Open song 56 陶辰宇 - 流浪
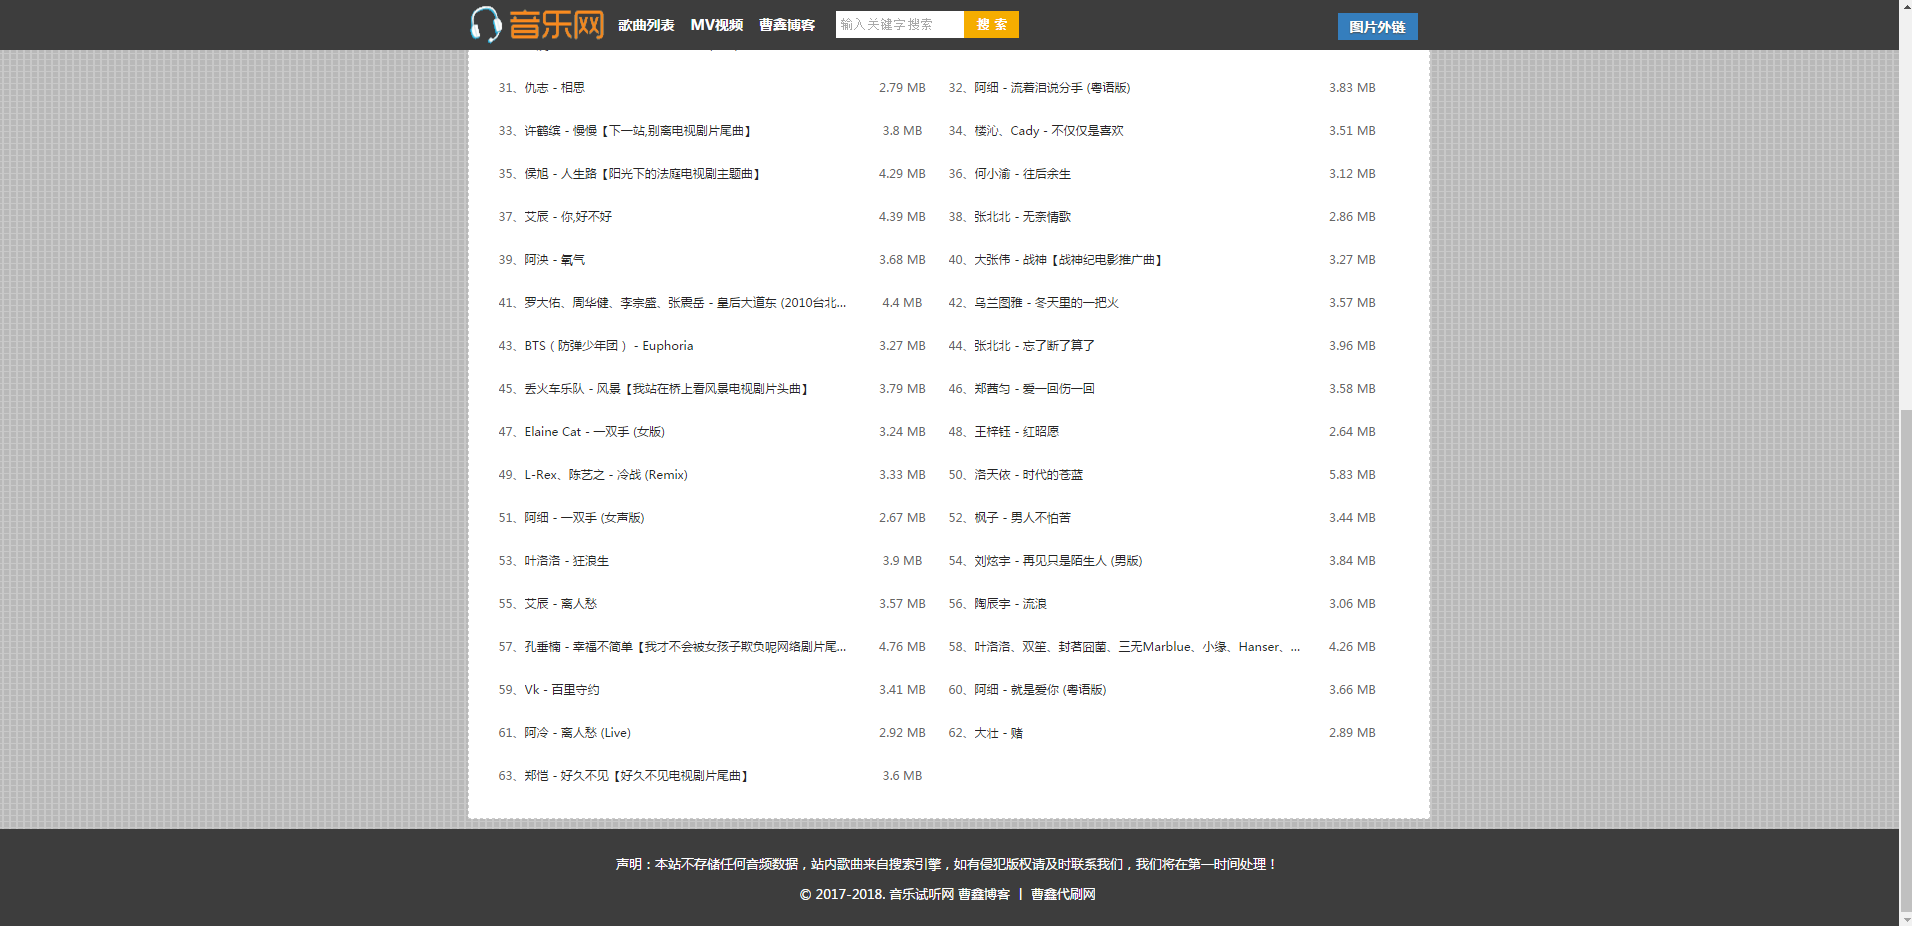Screen dimensions: 1912x926 [x=1010, y=604]
